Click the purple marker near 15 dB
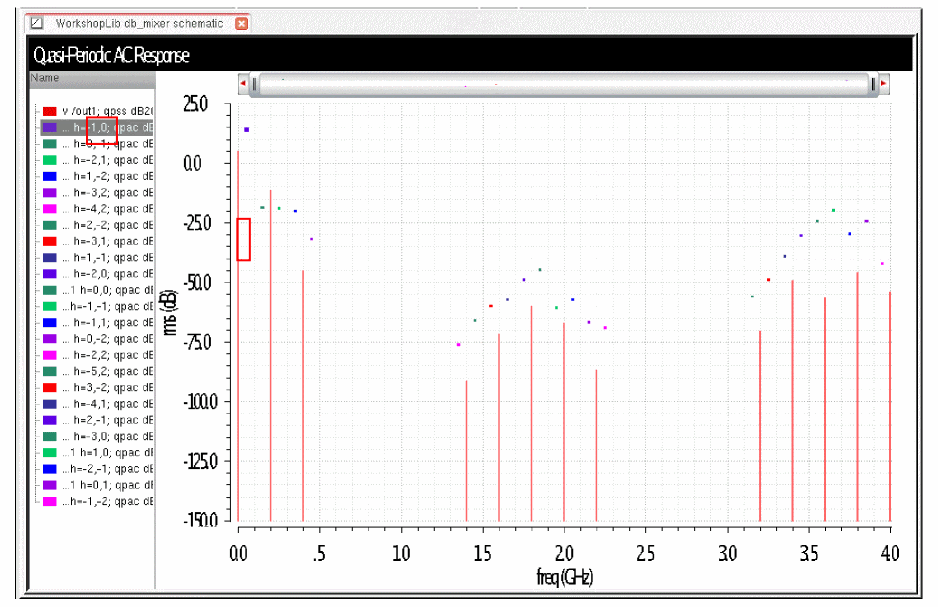 click(246, 130)
